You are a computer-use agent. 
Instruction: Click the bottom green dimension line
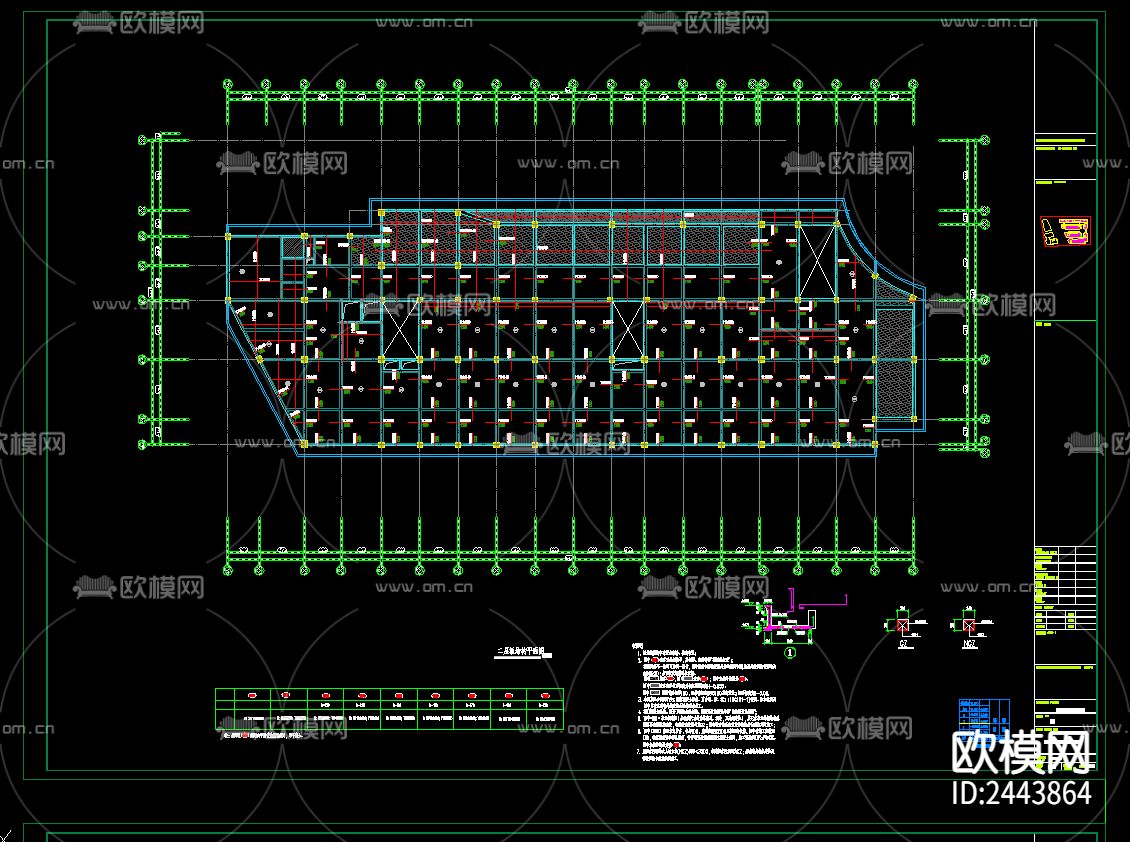pos(570,550)
